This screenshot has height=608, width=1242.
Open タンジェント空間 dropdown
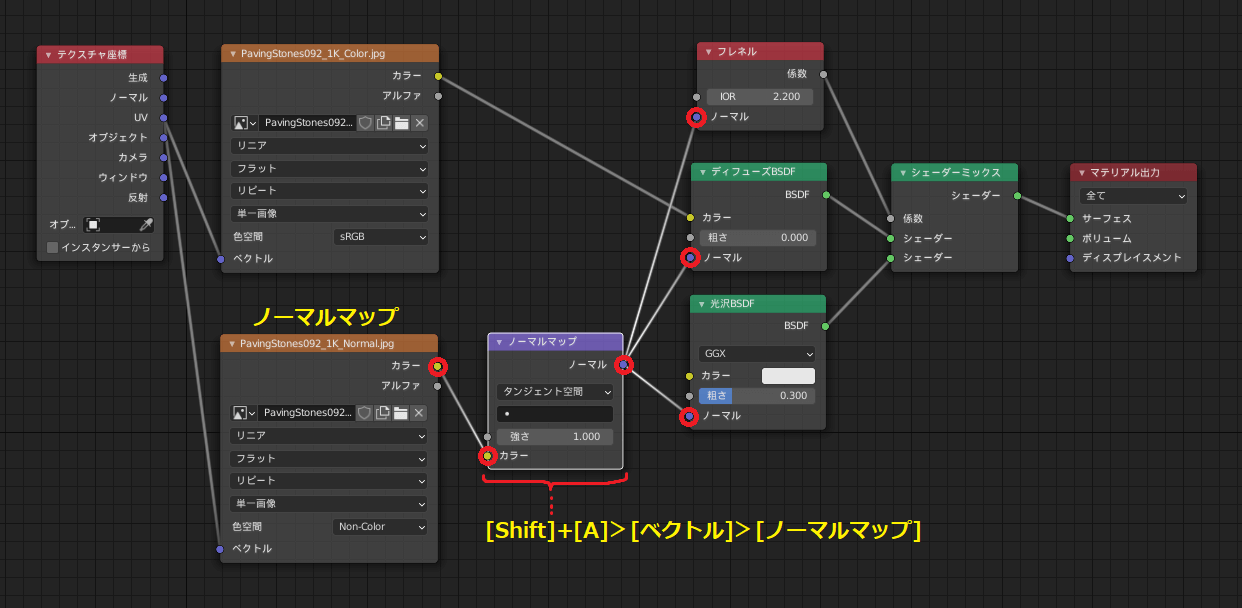pyautogui.click(x=555, y=392)
